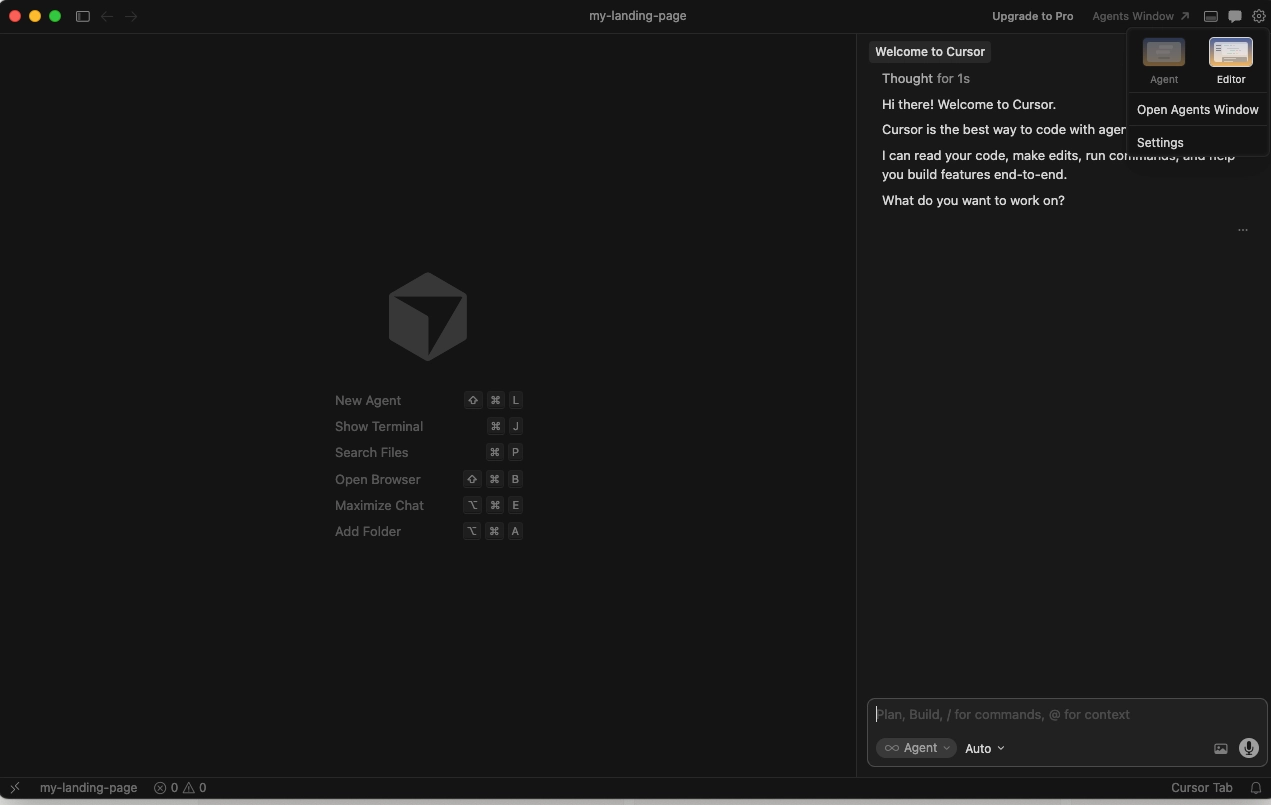Open the Agent mode dropdown

click(916, 748)
